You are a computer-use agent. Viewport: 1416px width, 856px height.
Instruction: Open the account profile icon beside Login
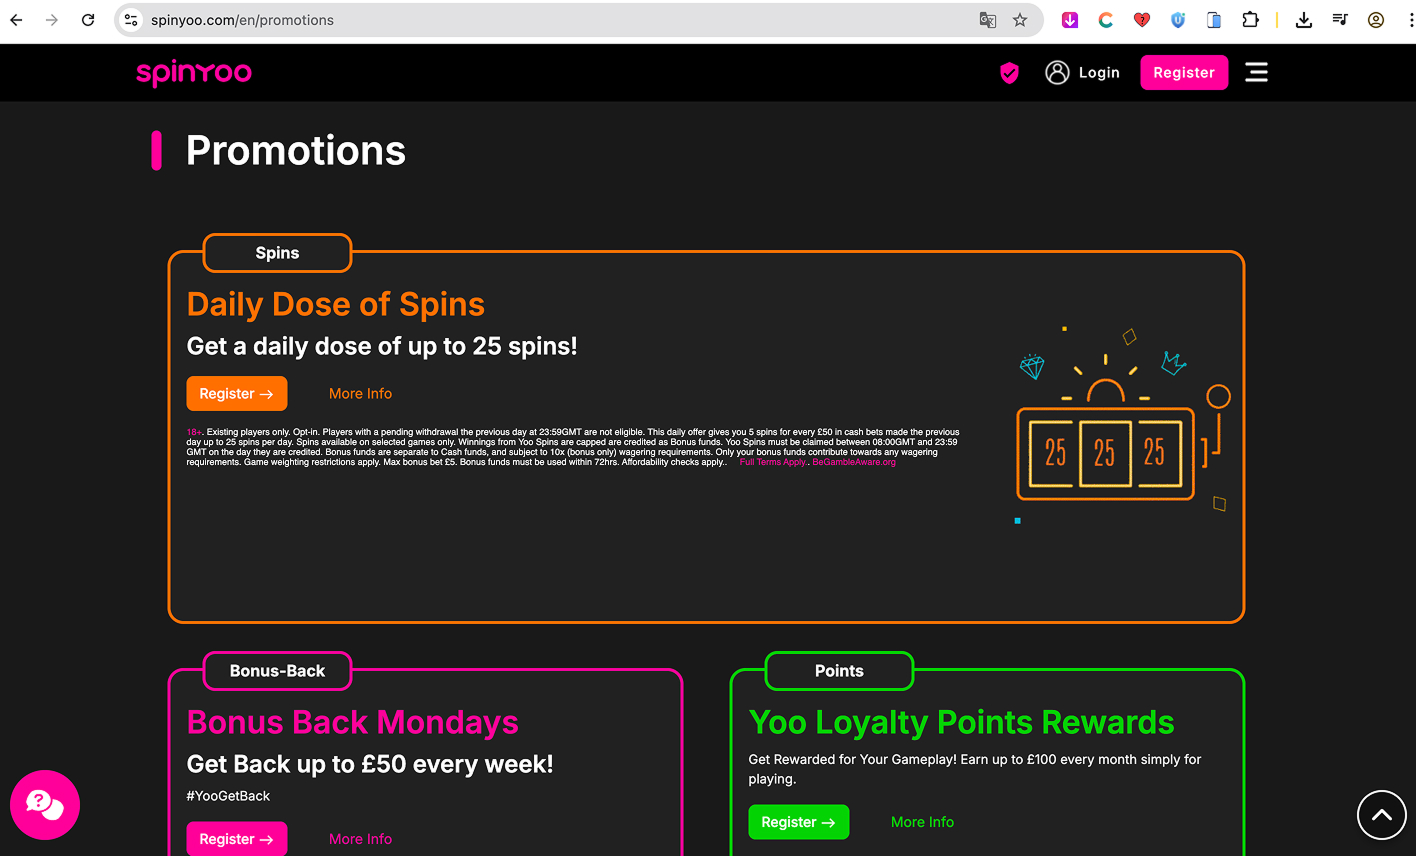tap(1057, 72)
